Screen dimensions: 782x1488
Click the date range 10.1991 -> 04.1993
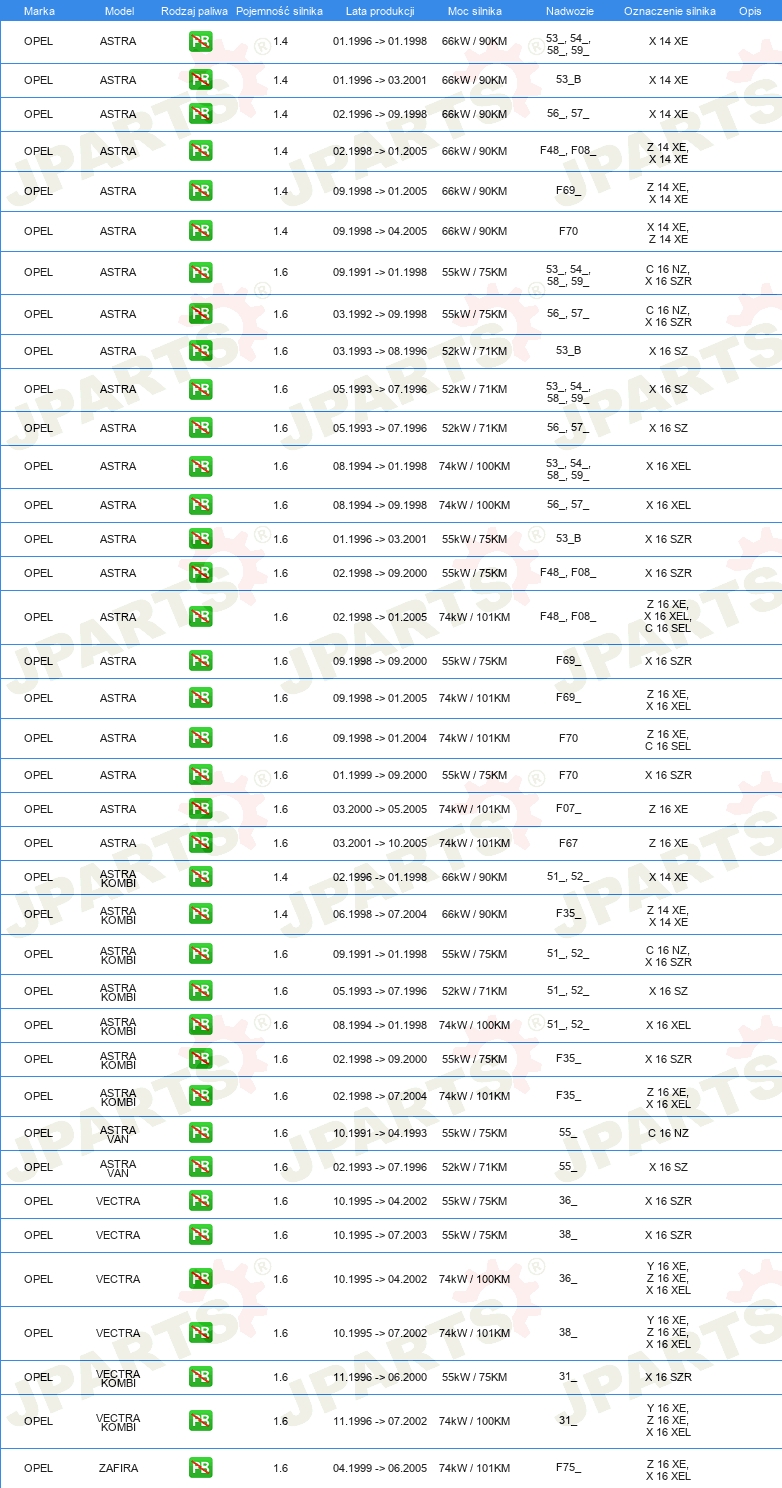(380, 1133)
